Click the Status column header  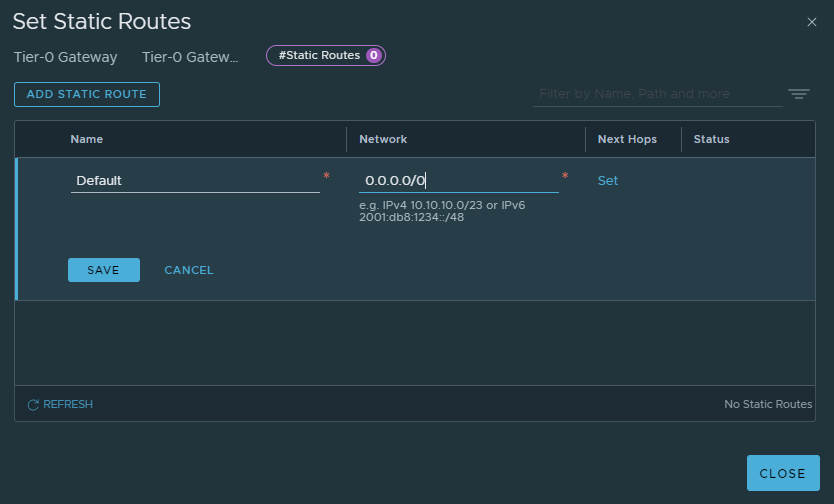click(711, 139)
